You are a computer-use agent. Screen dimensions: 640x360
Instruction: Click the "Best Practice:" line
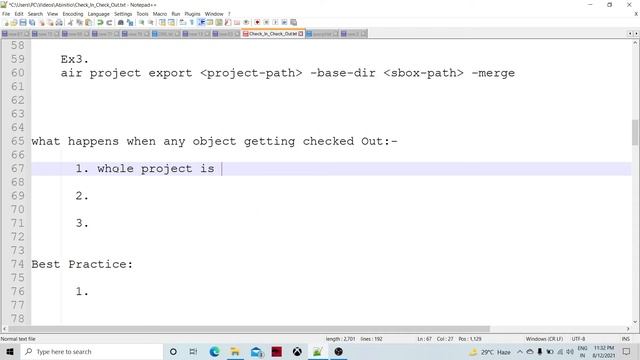(82, 264)
